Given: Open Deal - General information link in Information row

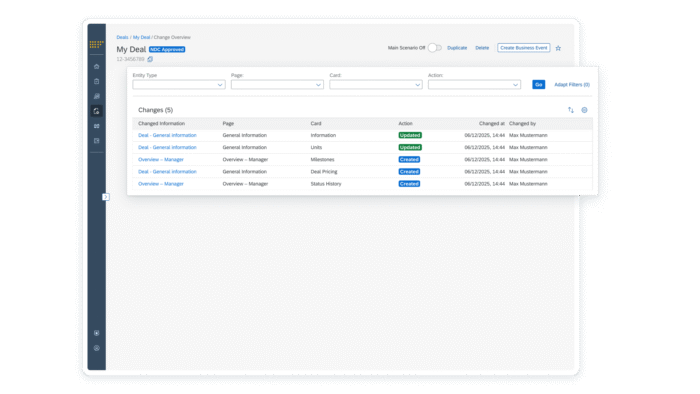Looking at the screenshot, I should pos(167,135).
